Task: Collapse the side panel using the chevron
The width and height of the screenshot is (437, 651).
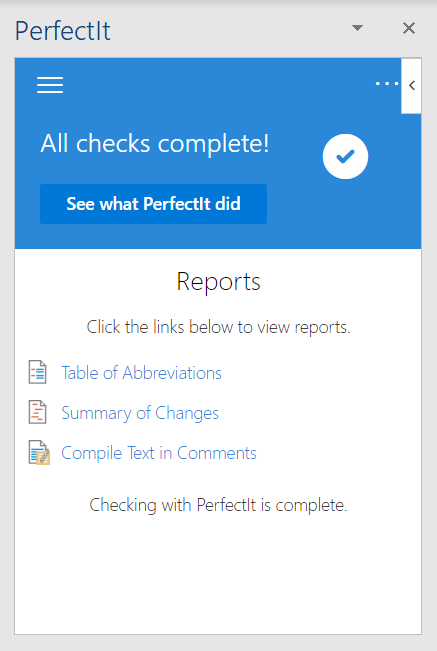Action: 411,86
